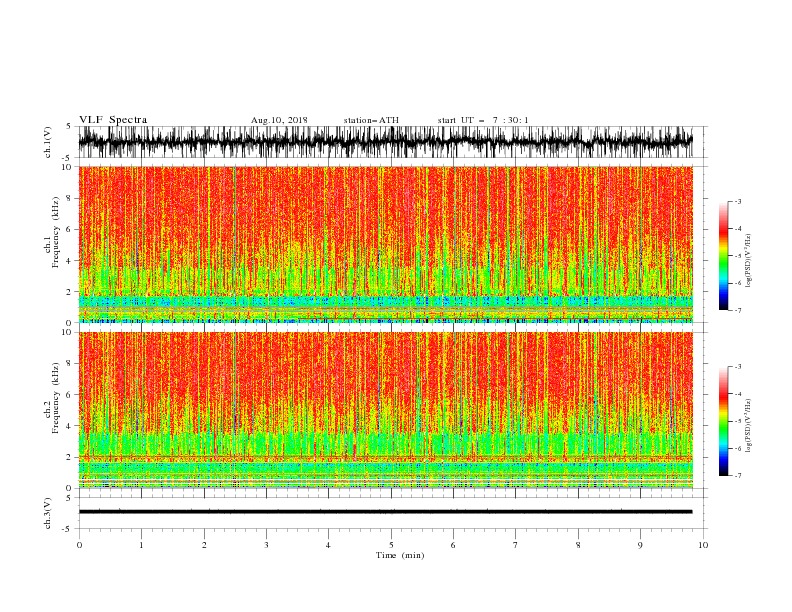The image size is (792, 612).
Task: Click the 'start UT = 7:30:1' text
Action: (483, 120)
